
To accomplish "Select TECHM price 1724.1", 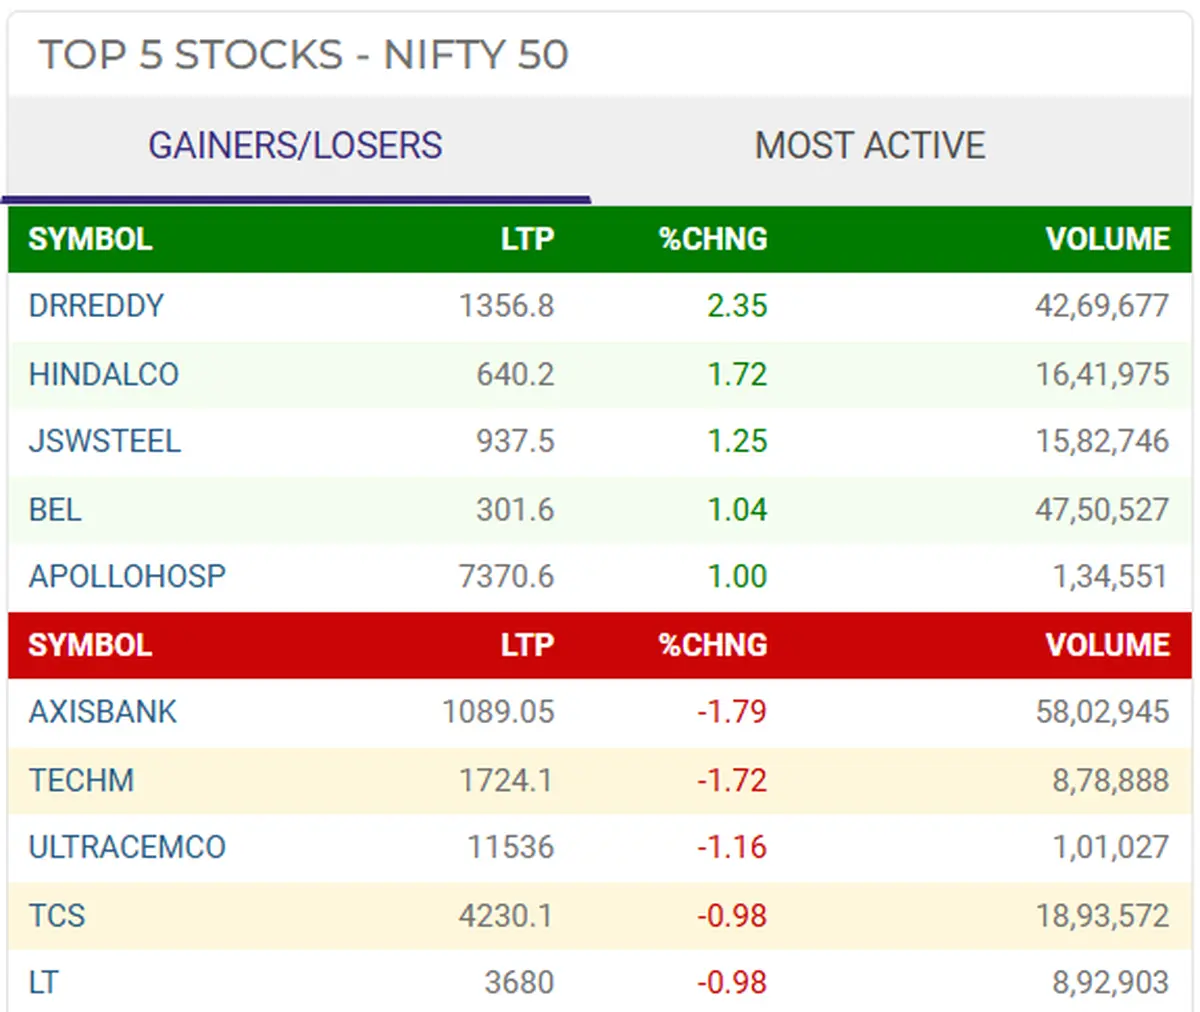I will pyautogui.click(x=506, y=780).
